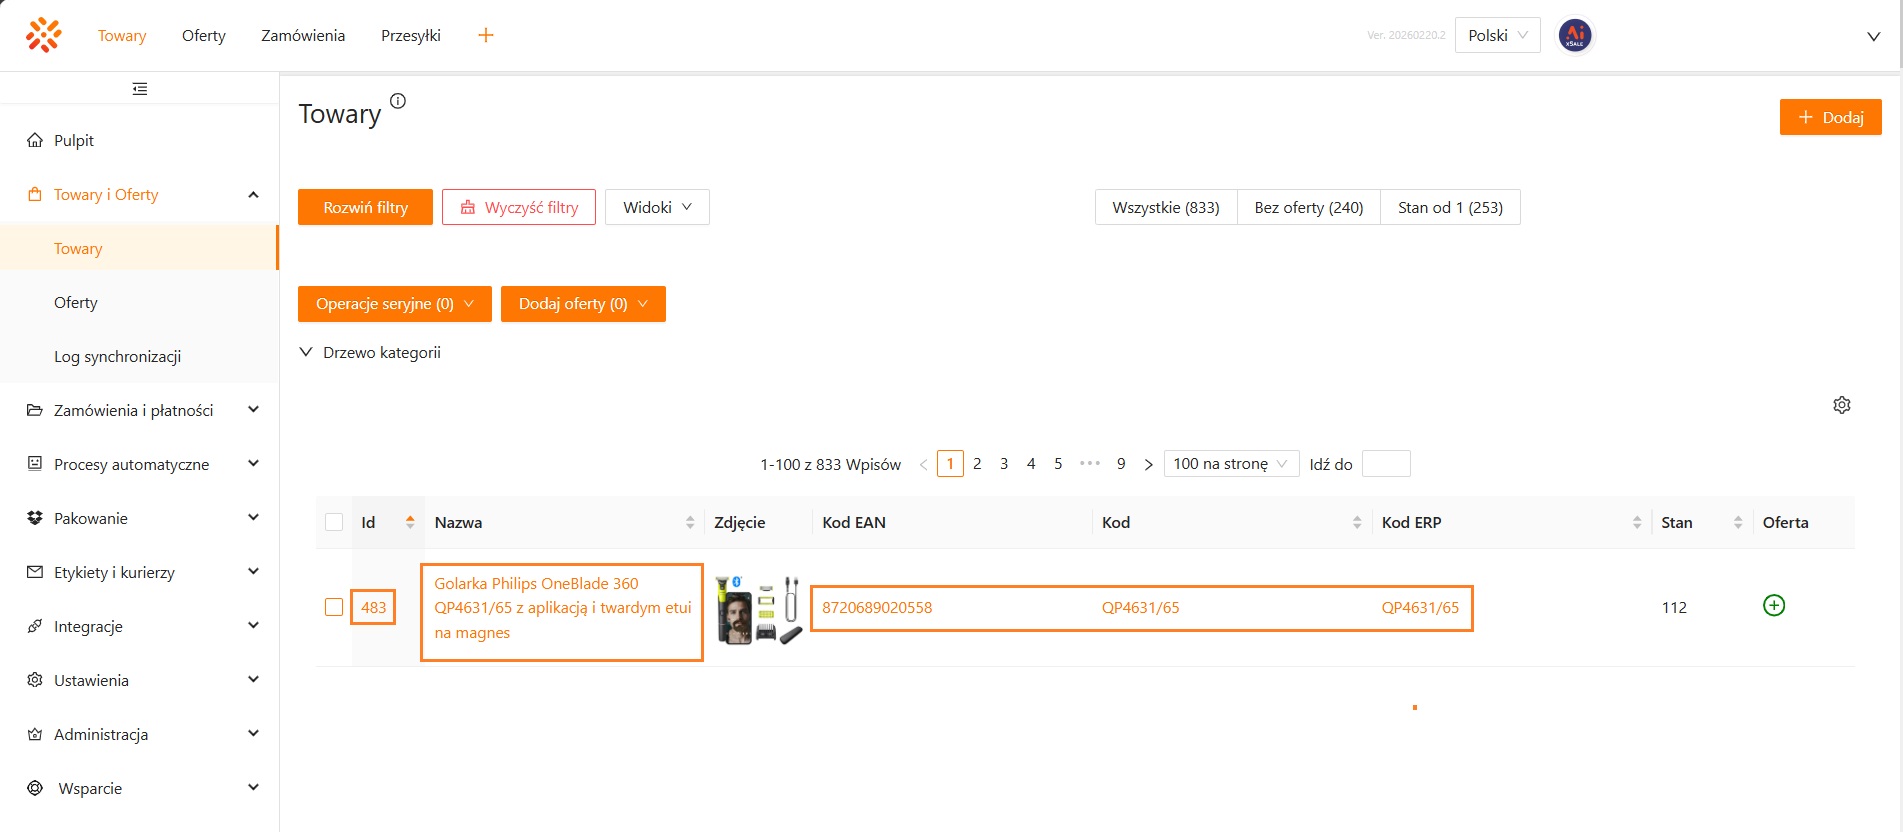1903x832 pixels.
Task: Click the orange plus icon in top navigation
Action: tap(486, 35)
